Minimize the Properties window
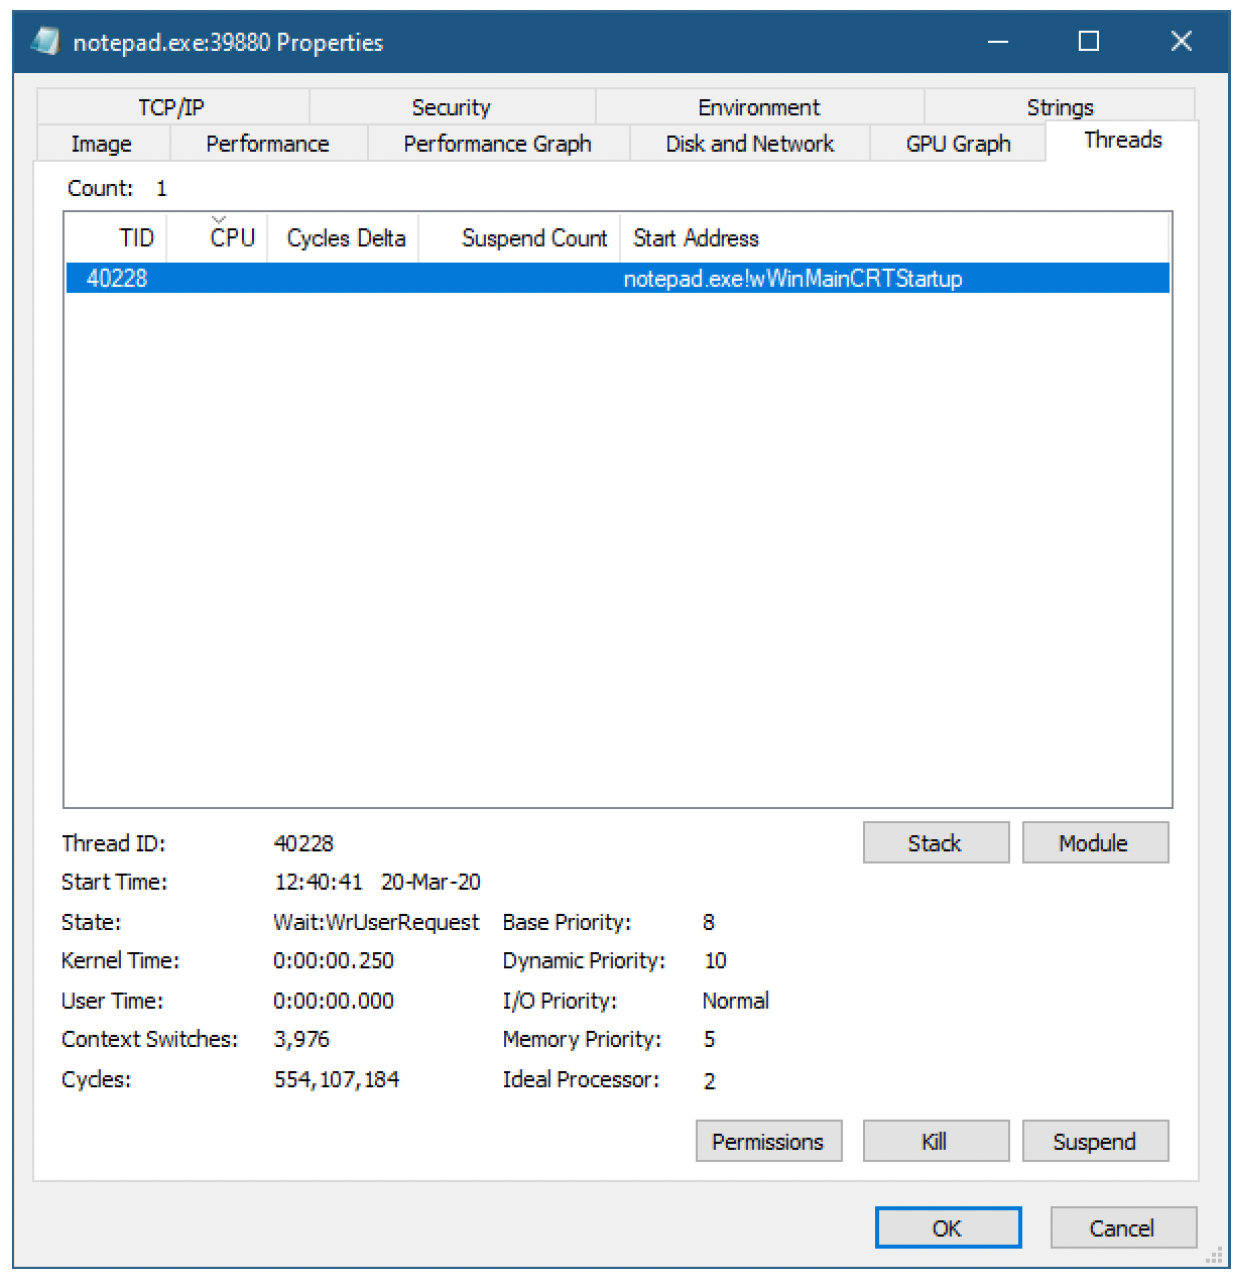Image resolution: width=1238 pixels, height=1278 pixels. [997, 41]
